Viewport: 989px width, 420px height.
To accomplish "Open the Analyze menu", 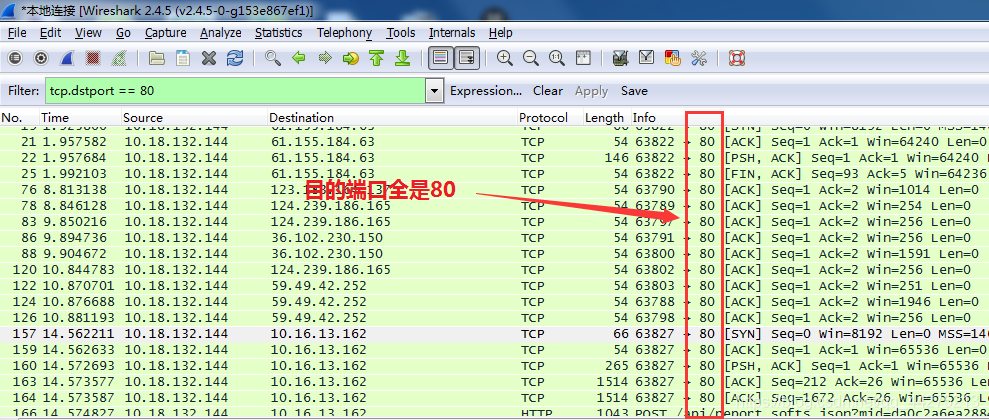I will (x=221, y=33).
